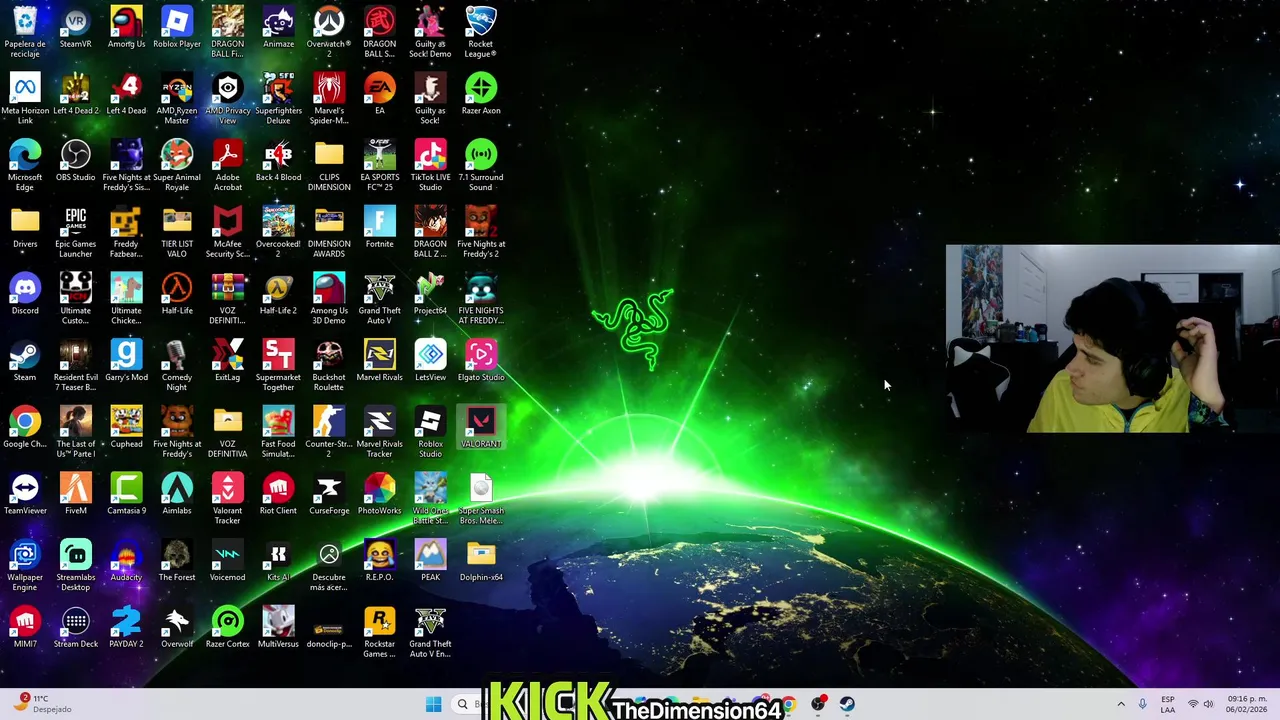Launch CurseForge
Screen dimensions: 1280x720
pyautogui.click(x=329, y=495)
